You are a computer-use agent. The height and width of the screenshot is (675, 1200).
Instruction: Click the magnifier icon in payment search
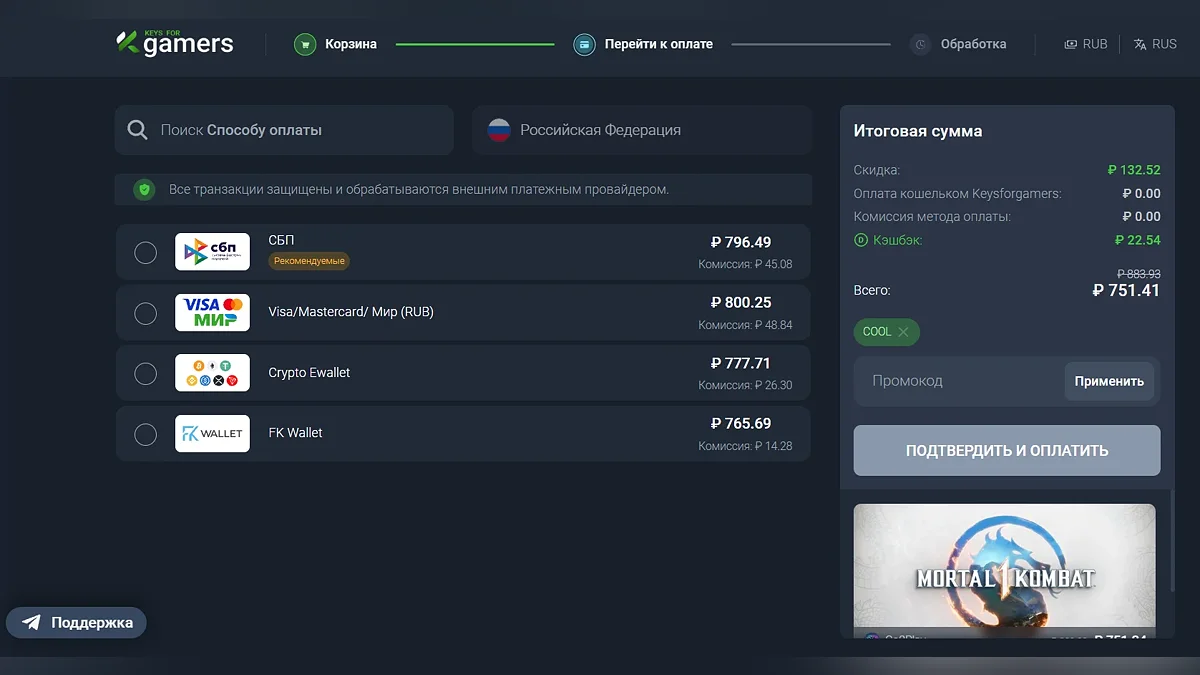(x=138, y=130)
